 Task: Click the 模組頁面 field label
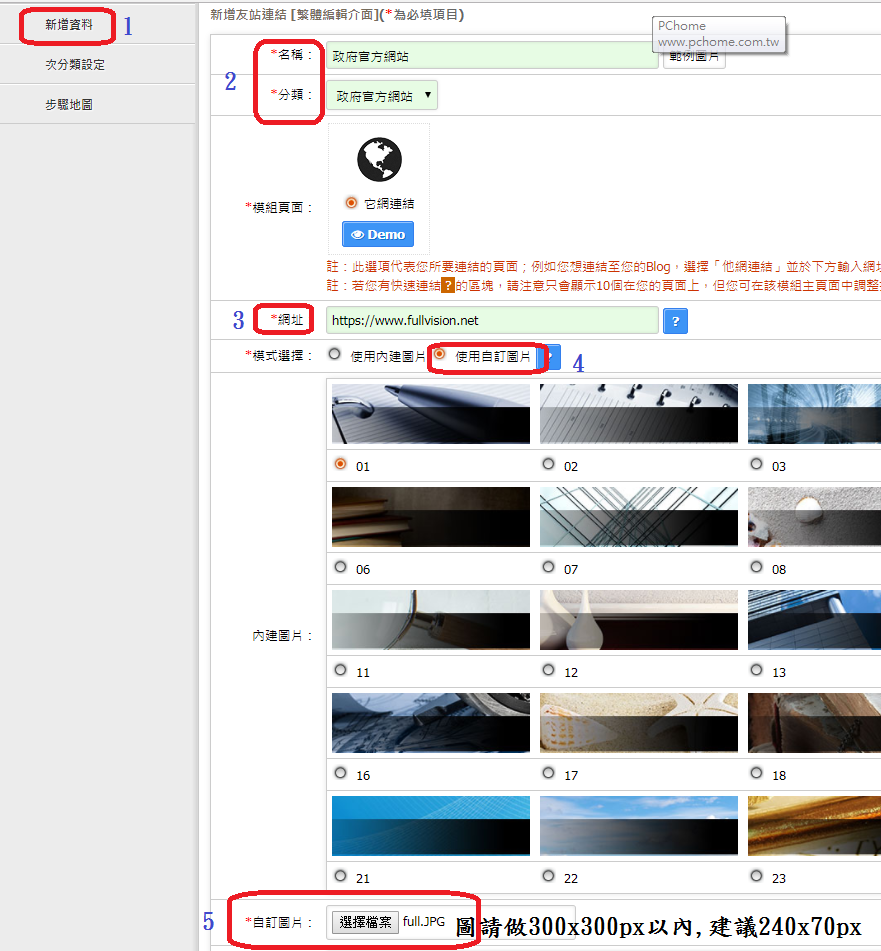(x=279, y=207)
